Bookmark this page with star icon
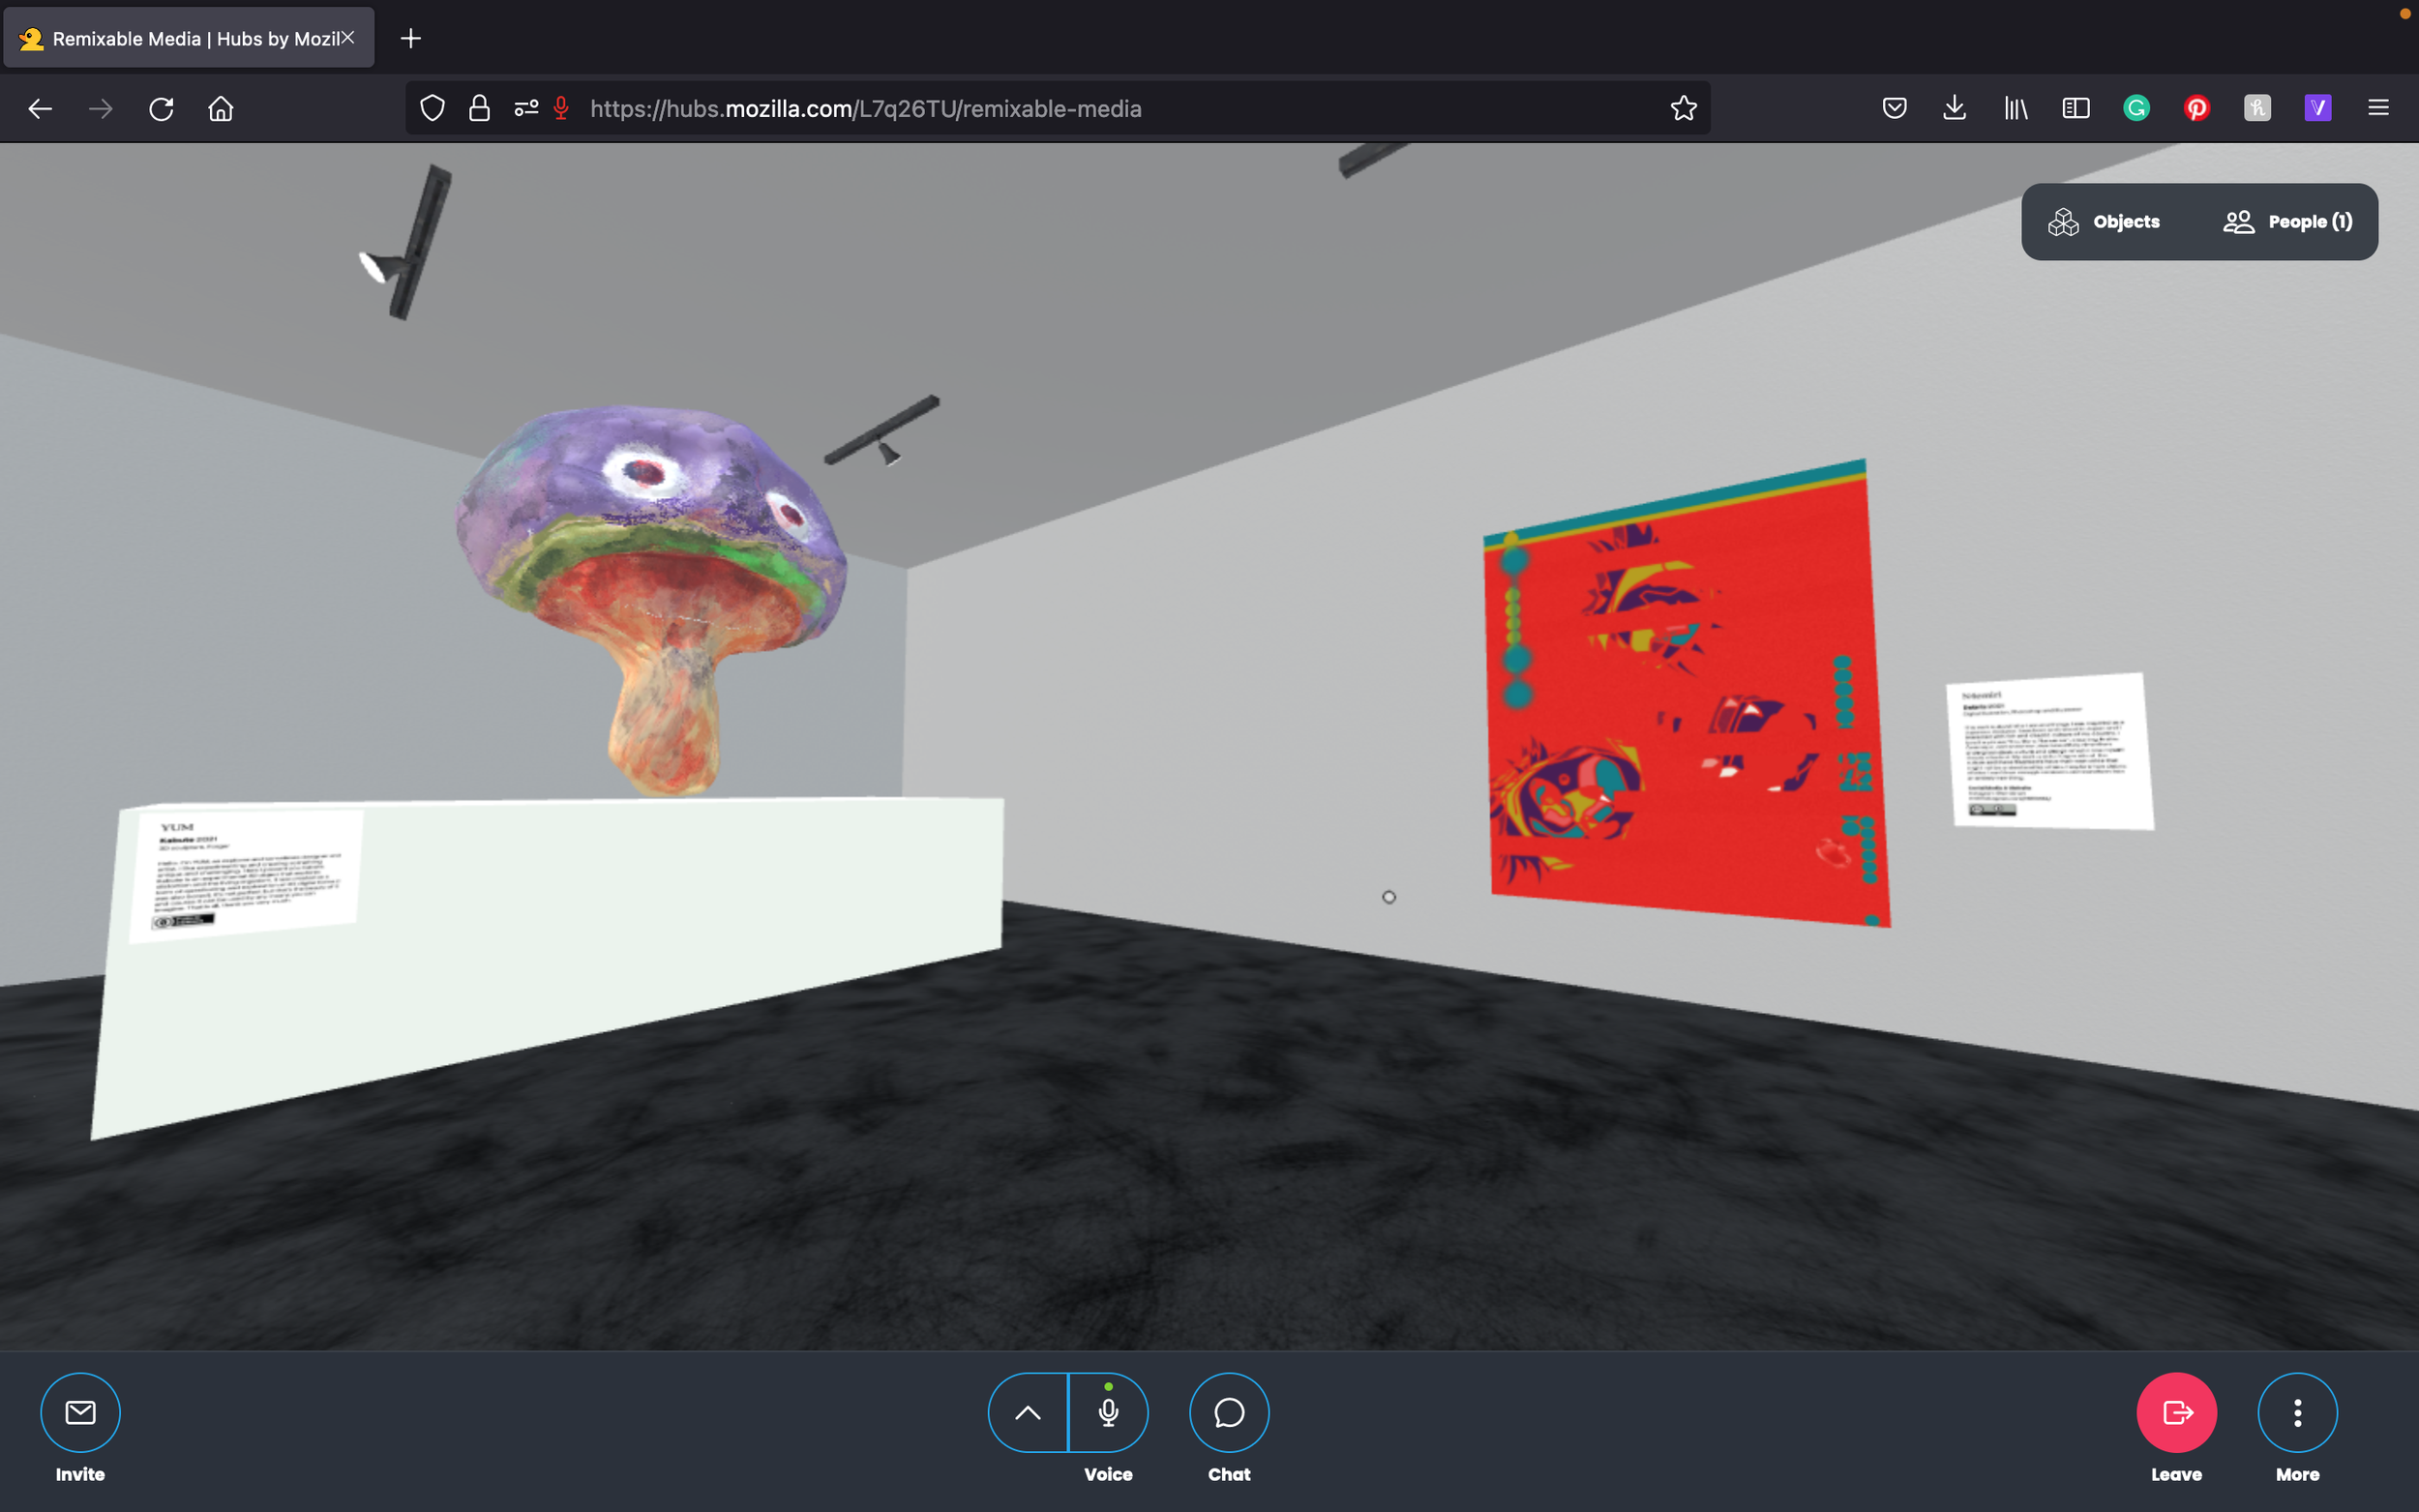The height and width of the screenshot is (1512, 2419). pyautogui.click(x=1683, y=108)
